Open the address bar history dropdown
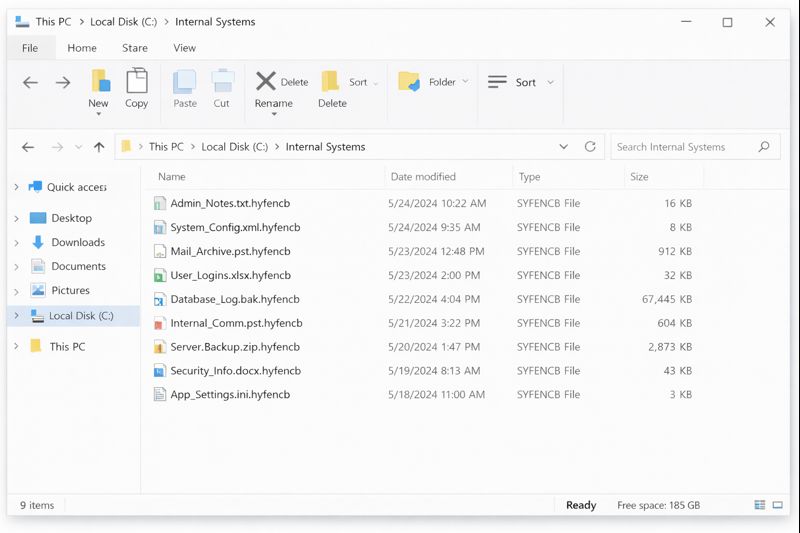The image size is (800, 533). click(x=564, y=147)
